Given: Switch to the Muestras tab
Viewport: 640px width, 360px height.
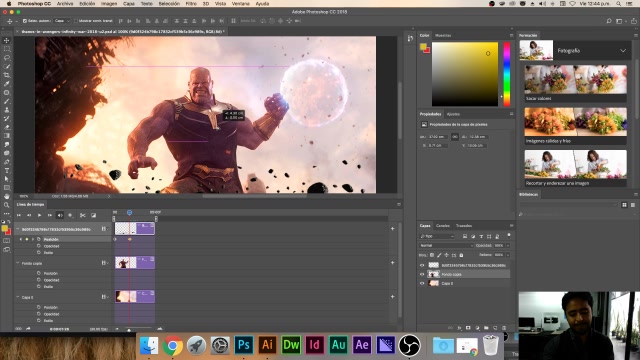Looking at the screenshot, I should click(x=443, y=36).
